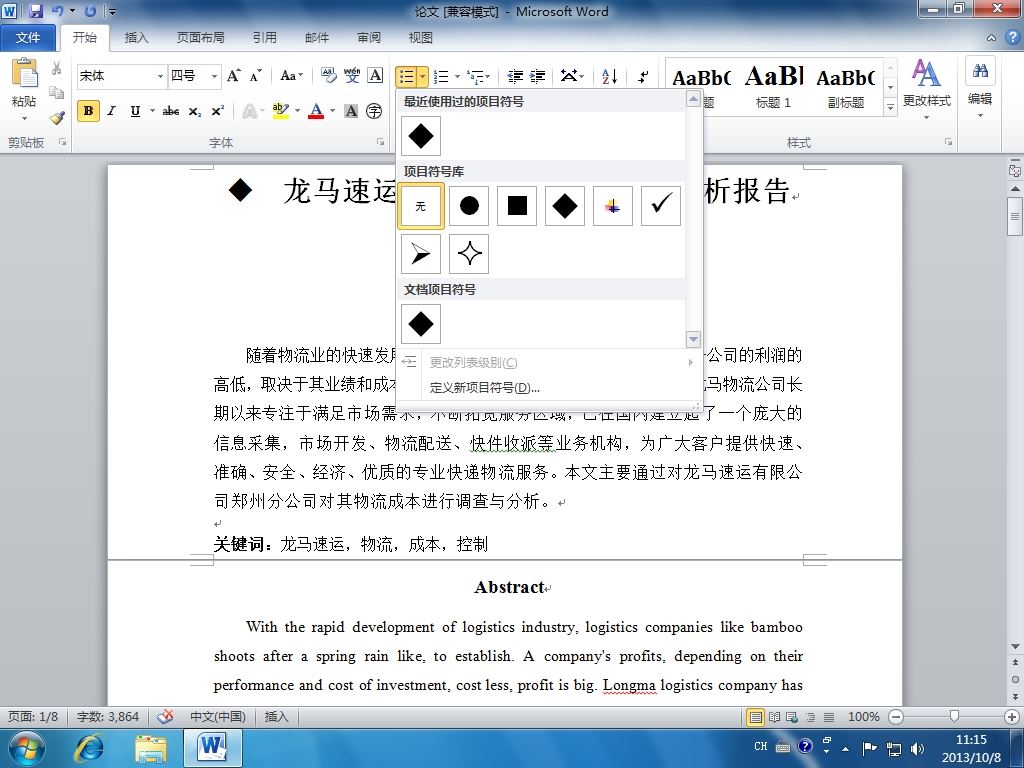Choose the colorful cross bullet from library
Image resolution: width=1024 pixels, height=768 pixels.
613,206
